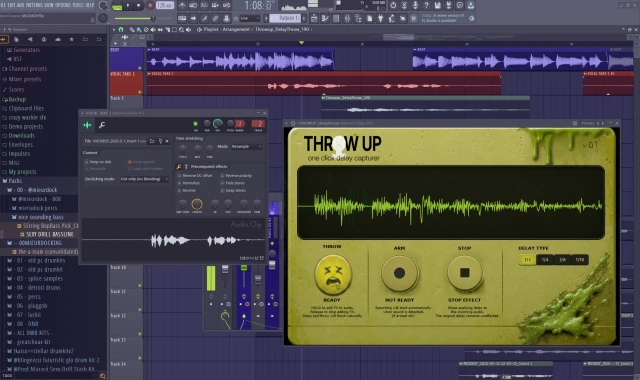Screen dimensions: 640x380
Task: Click the link/chain icon in the top toolbar
Action: pyautogui.click(x=215, y=18)
